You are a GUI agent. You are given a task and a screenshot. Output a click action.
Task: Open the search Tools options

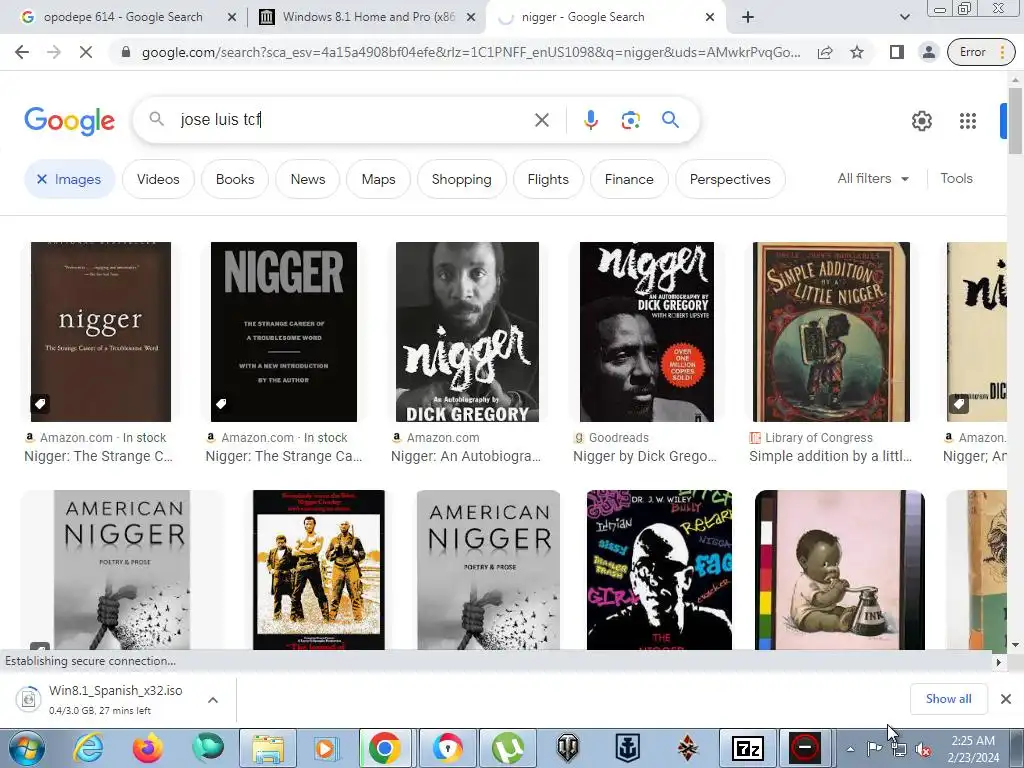(956, 178)
